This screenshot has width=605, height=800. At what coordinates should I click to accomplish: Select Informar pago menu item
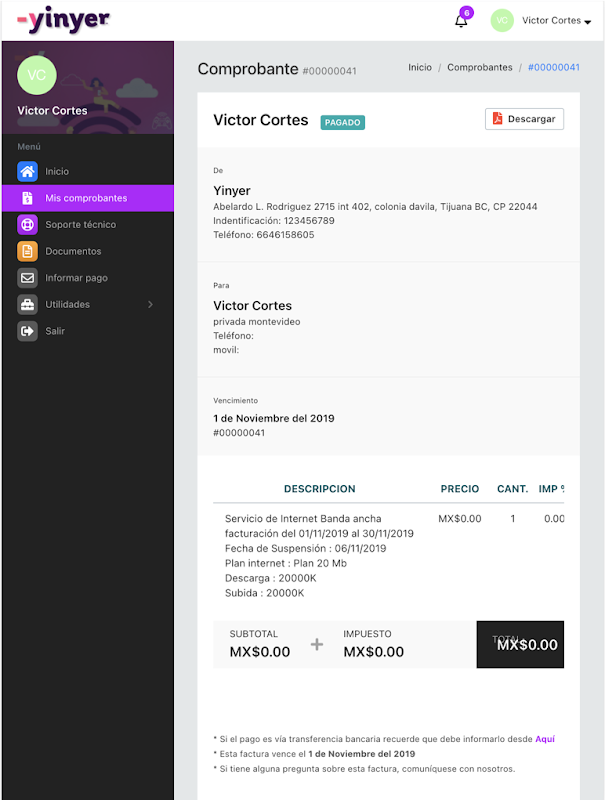(76, 278)
